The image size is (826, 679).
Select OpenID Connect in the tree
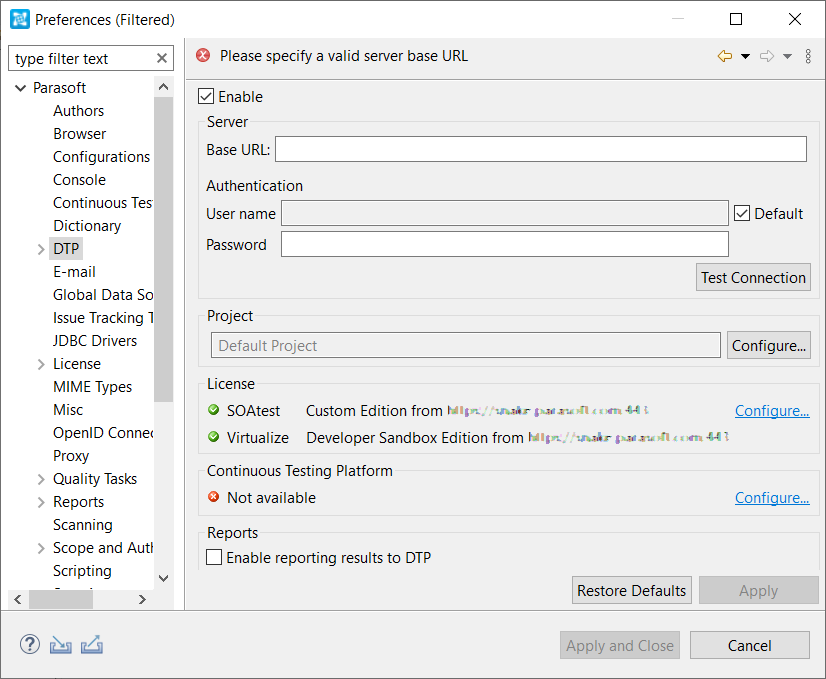pos(103,433)
